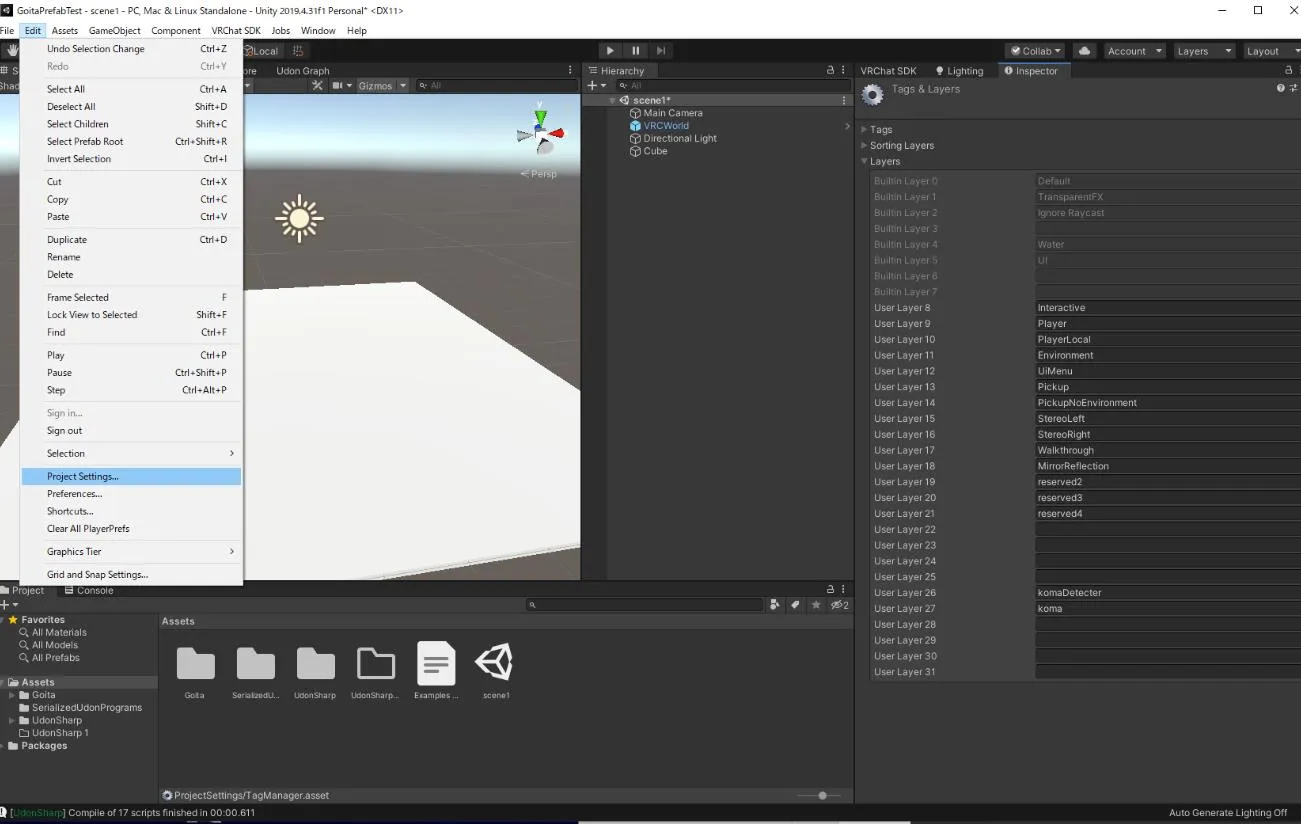Choose Project Settings... from the Edit menu

pyautogui.click(x=131, y=477)
